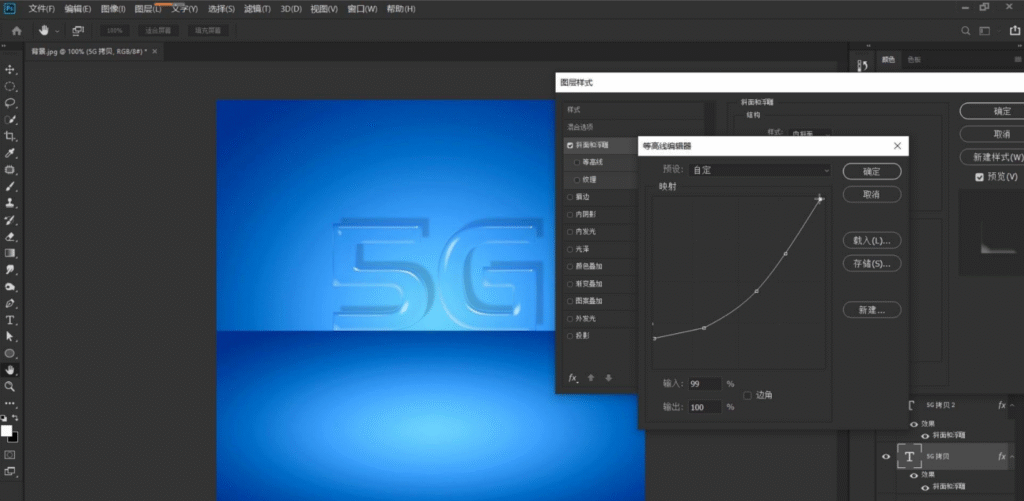Select the Path Selection tool
The image size is (1024, 501).
[10, 336]
